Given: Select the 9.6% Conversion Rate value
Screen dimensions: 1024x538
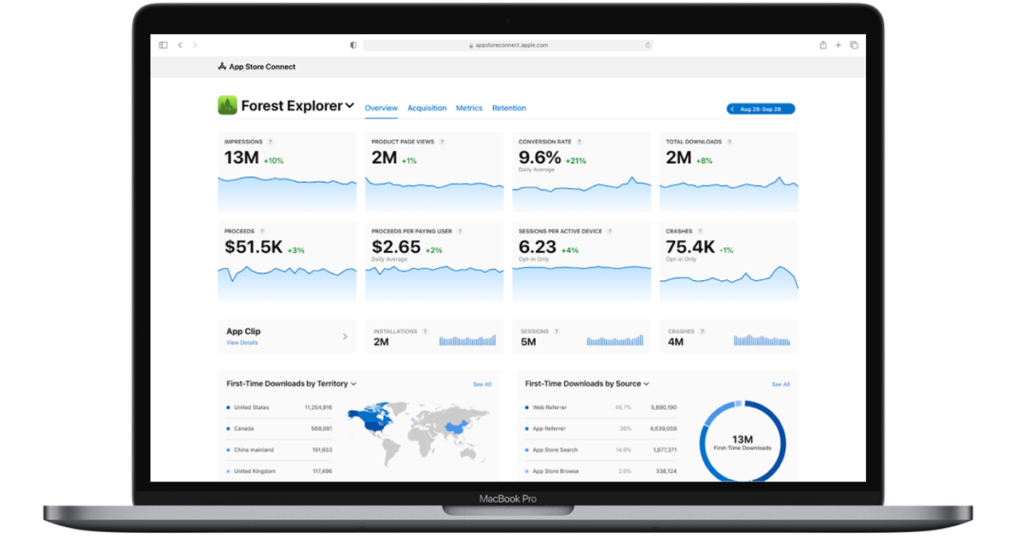Looking at the screenshot, I should [539, 158].
